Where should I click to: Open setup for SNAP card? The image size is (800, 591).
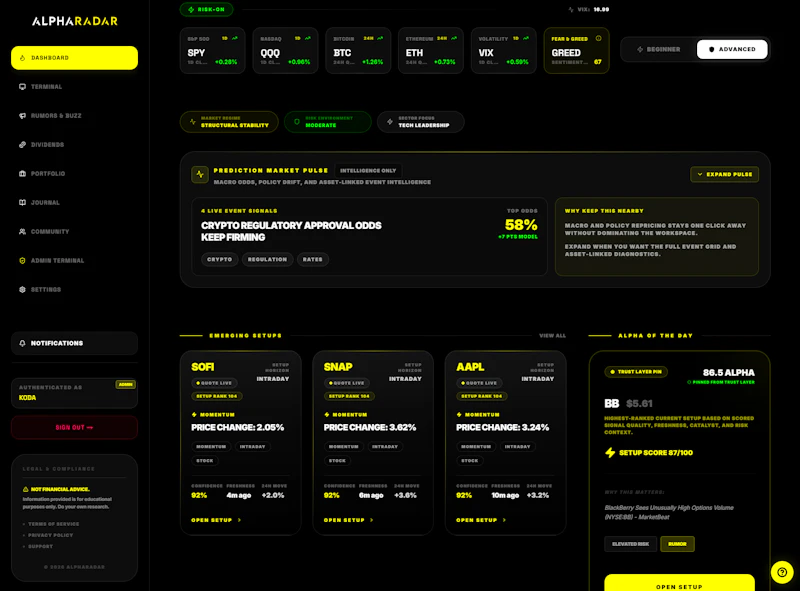pyautogui.click(x=349, y=520)
